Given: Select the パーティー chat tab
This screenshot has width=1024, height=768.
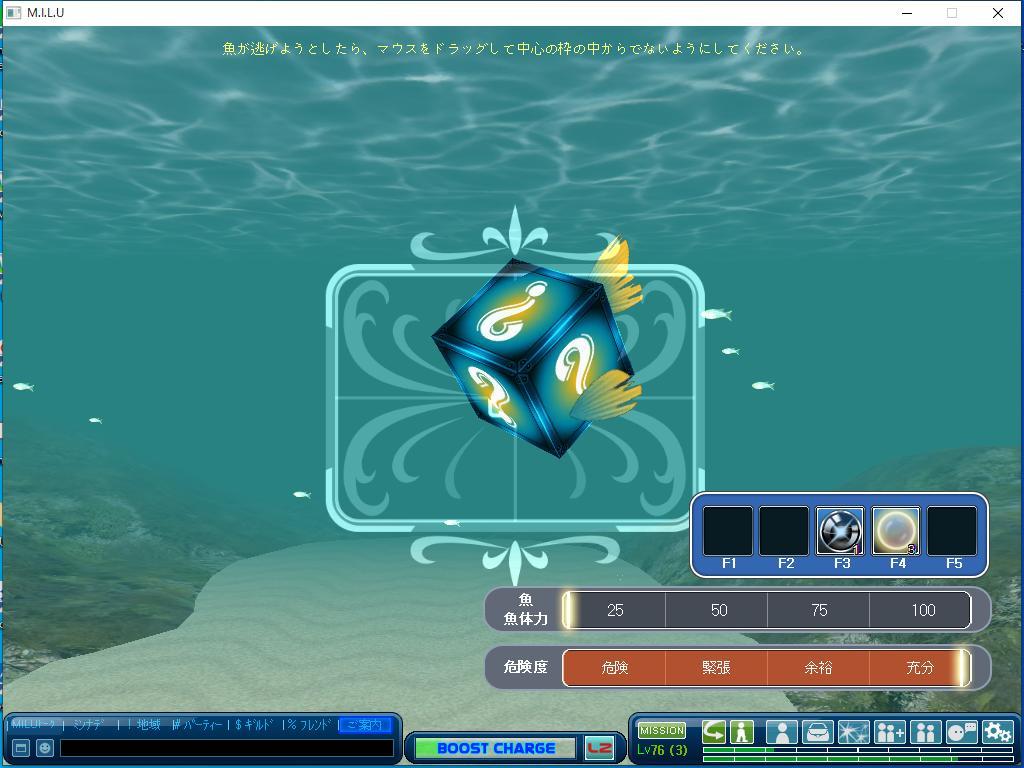Looking at the screenshot, I should (197, 725).
